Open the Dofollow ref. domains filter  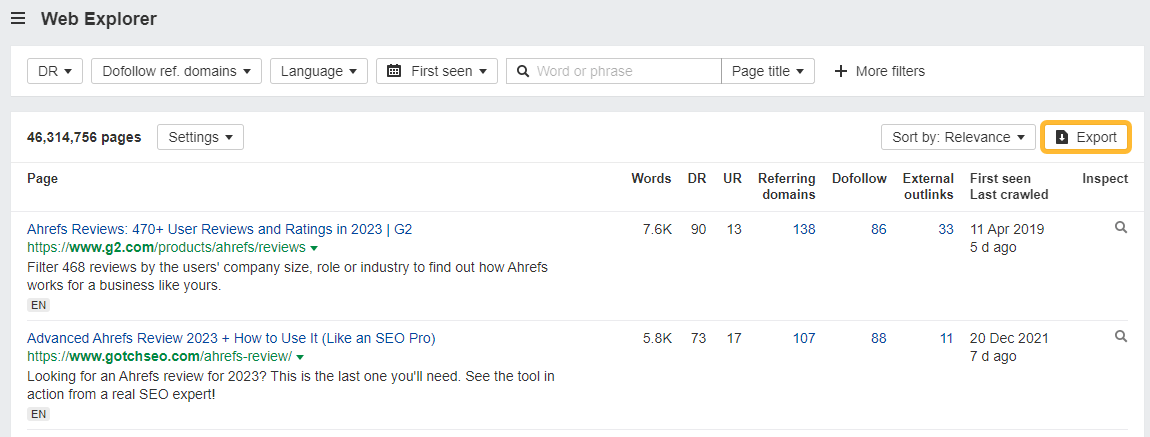pyautogui.click(x=176, y=71)
